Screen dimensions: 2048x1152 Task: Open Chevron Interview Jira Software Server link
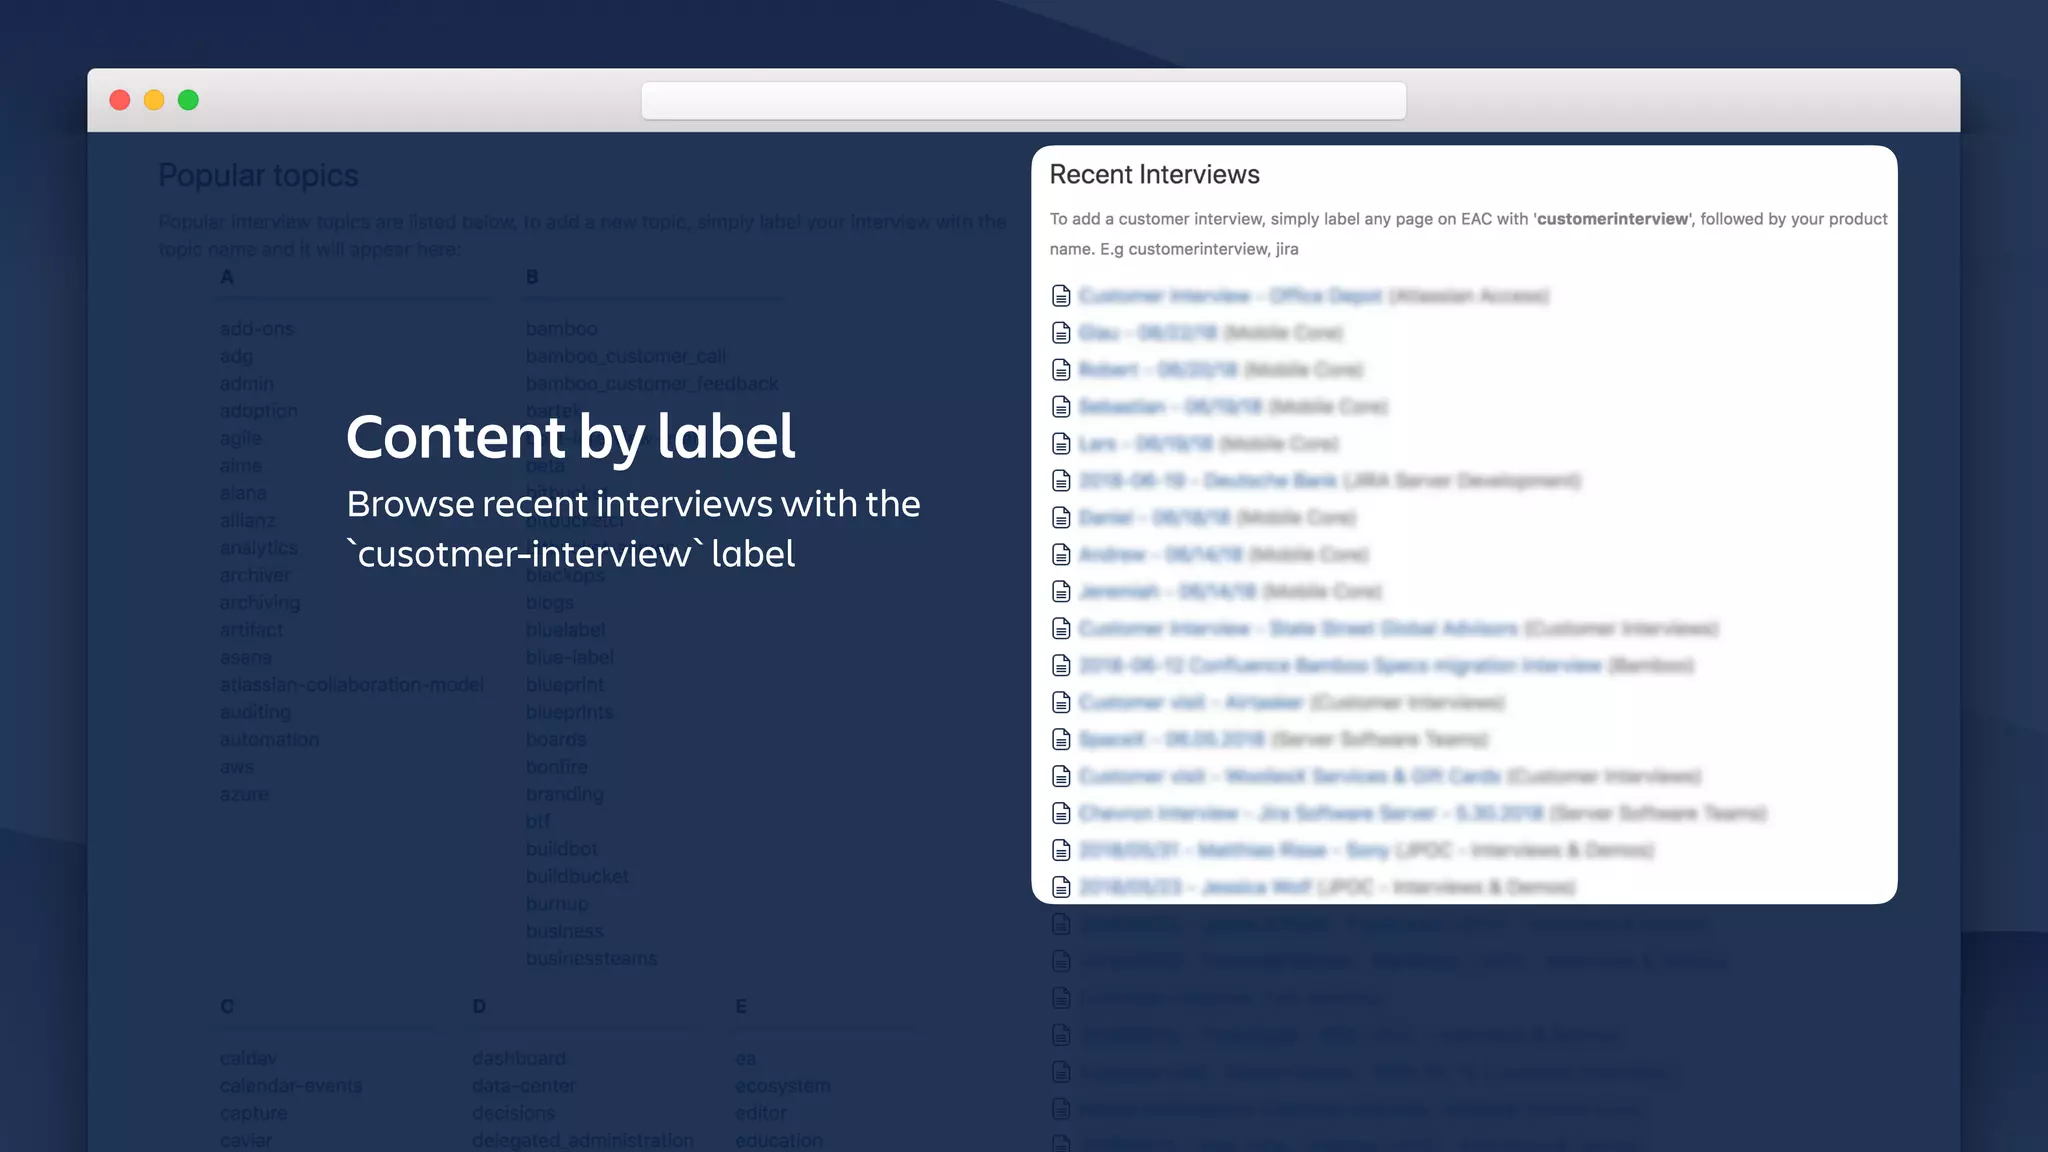(x=1311, y=814)
